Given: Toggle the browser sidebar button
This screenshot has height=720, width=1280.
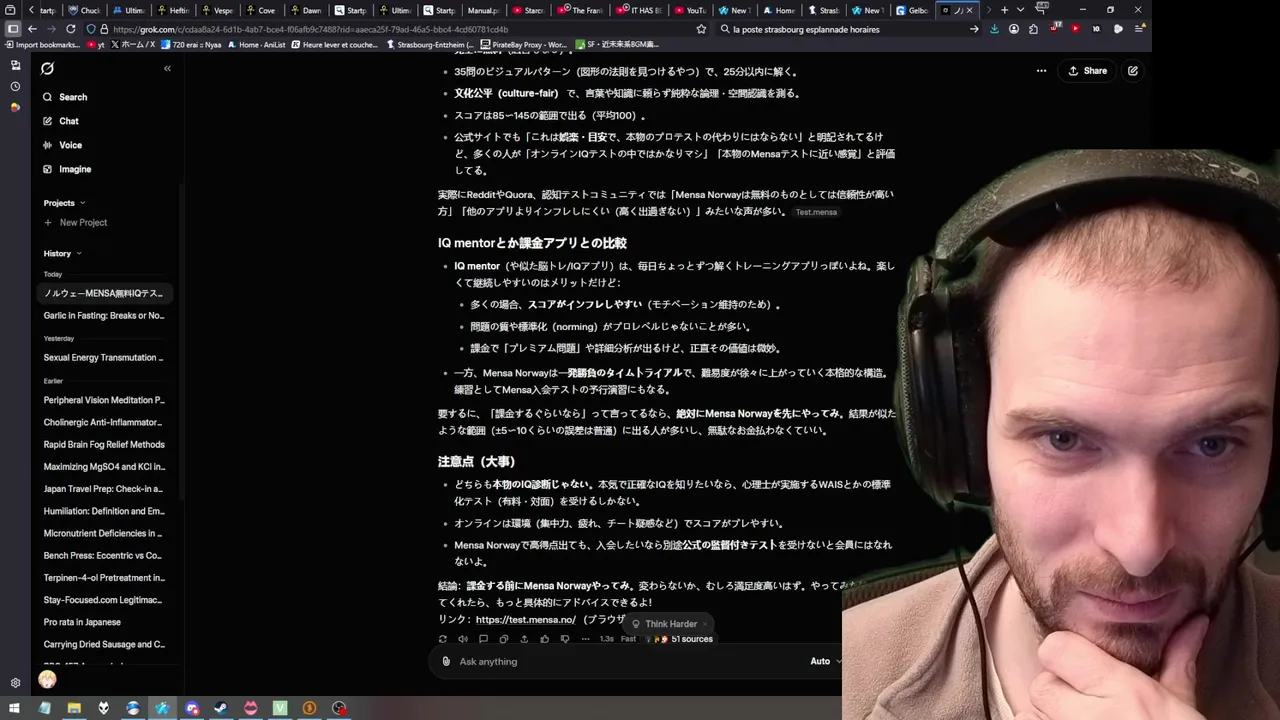Looking at the screenshot, I should (13, 29).
